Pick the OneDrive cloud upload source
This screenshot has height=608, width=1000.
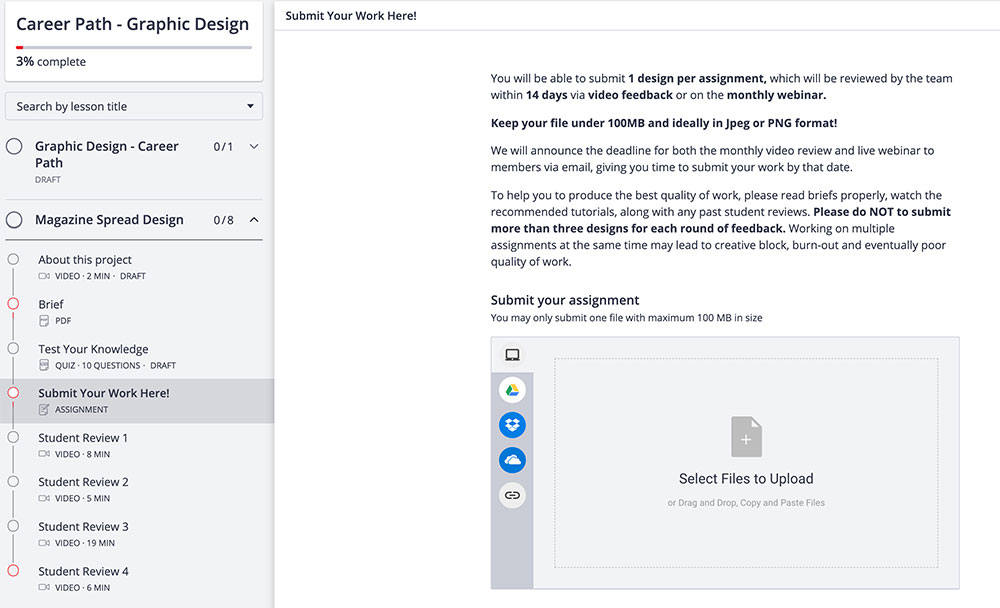point(512,460)
